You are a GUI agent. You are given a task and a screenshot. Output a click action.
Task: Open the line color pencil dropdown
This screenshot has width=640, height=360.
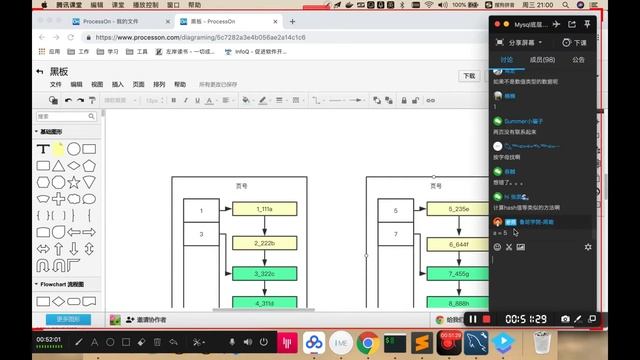(x=264, y=100)
